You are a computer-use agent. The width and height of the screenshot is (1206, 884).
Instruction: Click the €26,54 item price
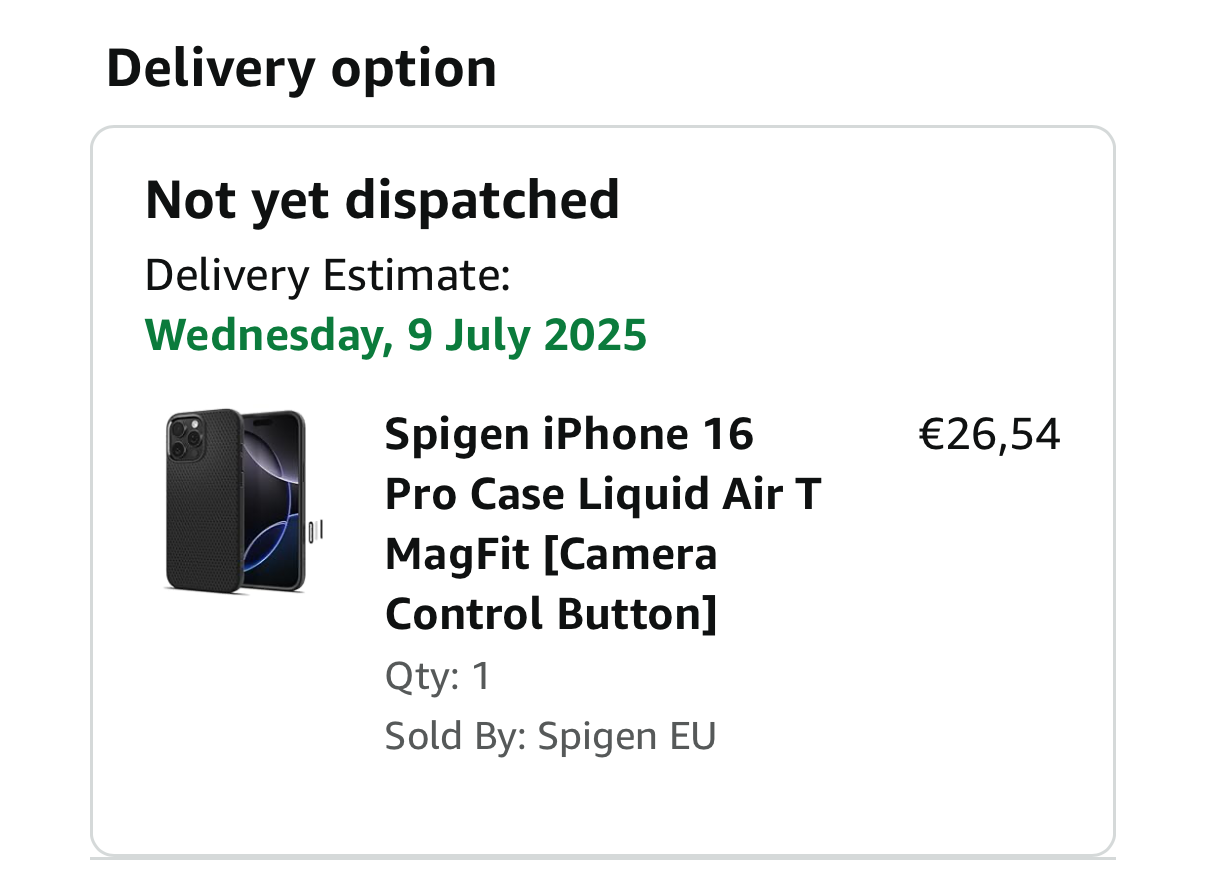point(989,435)
